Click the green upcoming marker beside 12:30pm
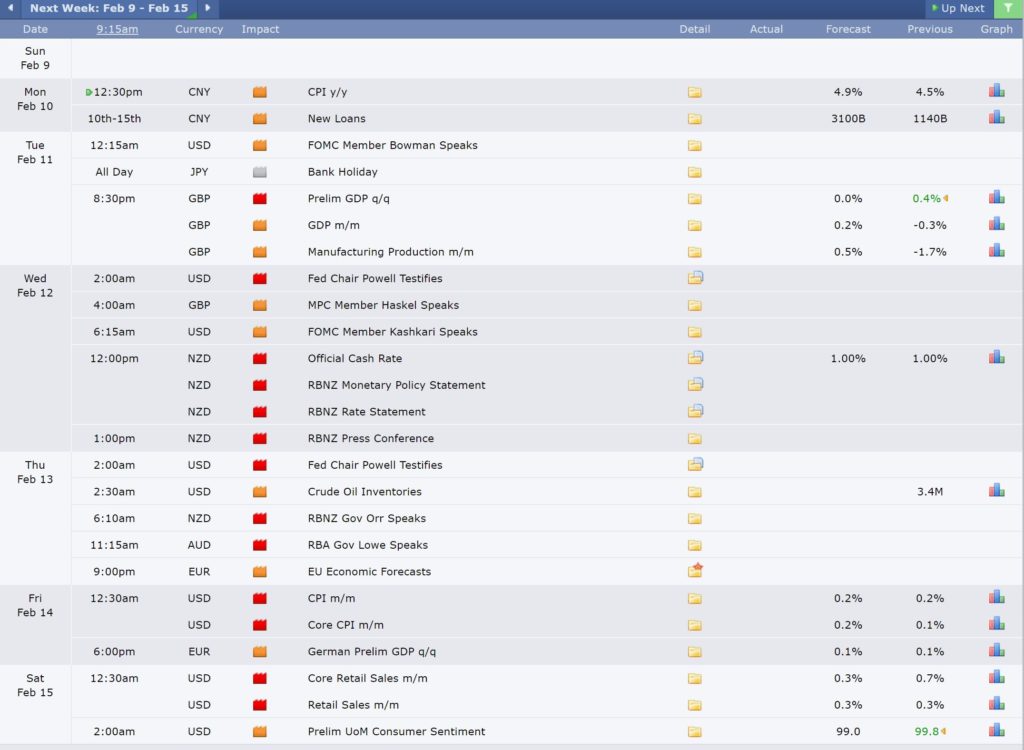This screenshot has width=1024, height=750. (x=89, y=93)
